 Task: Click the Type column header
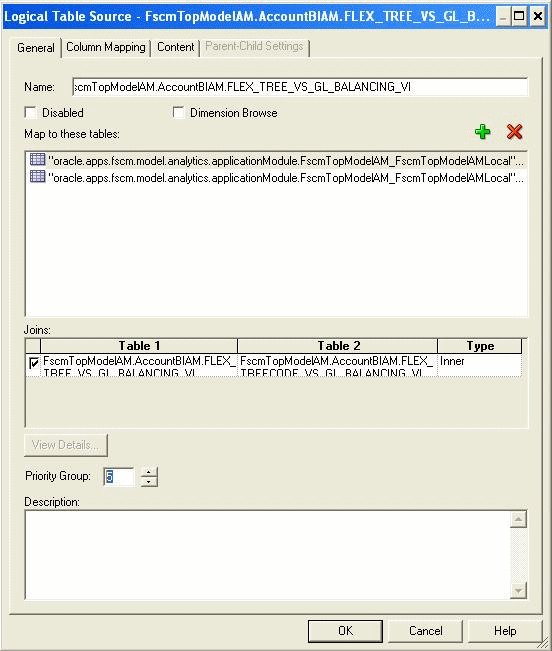click(480, 346)
